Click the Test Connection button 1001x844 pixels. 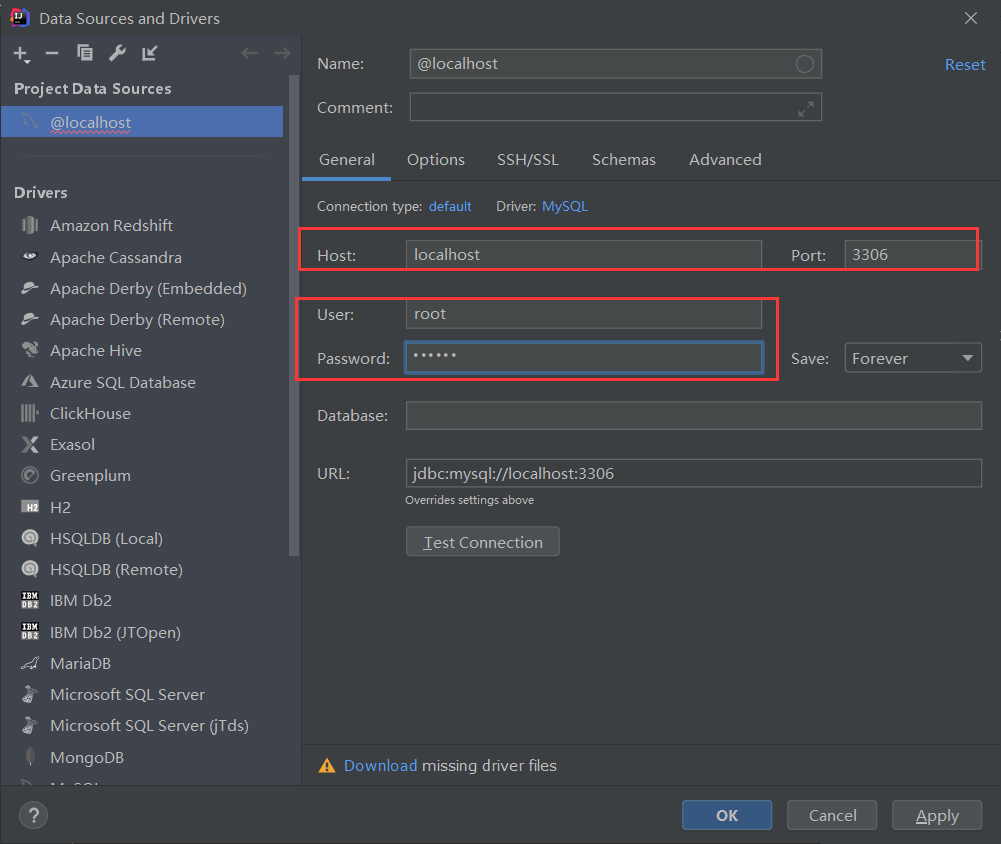(x=483, y=541)
